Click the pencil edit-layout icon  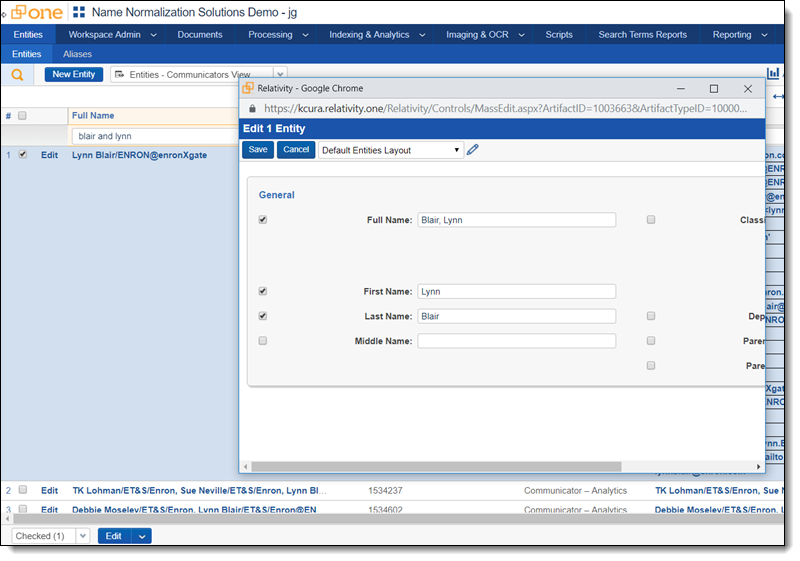473,150
